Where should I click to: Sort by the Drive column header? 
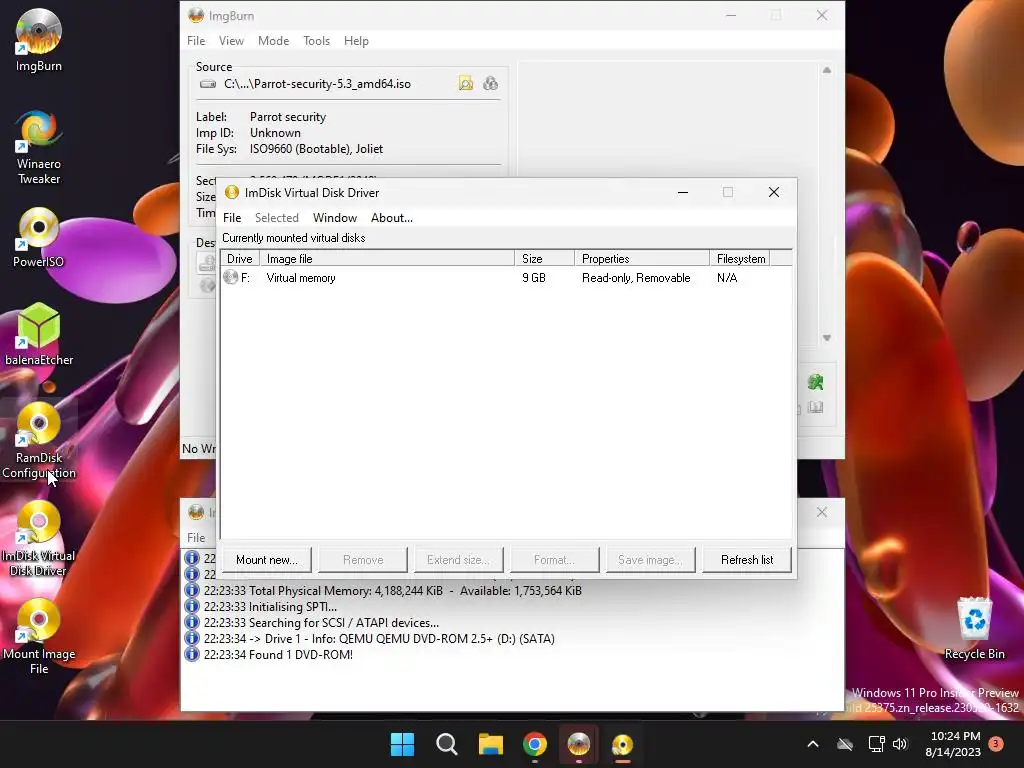pyautogui.click(x=240, y=259)
